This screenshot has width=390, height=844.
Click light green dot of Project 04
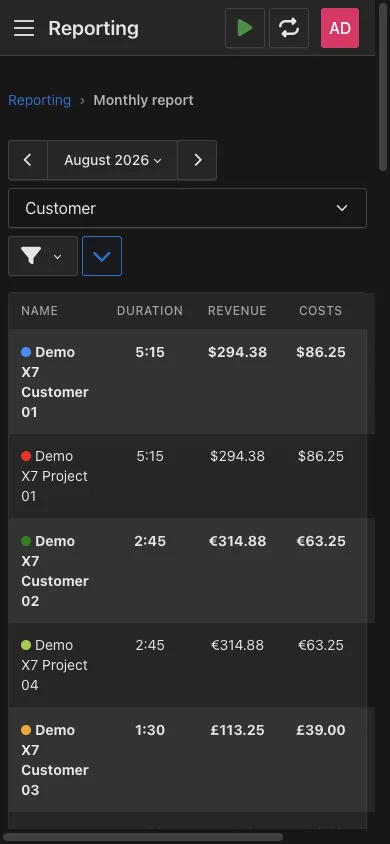click(x=26, y=645)
